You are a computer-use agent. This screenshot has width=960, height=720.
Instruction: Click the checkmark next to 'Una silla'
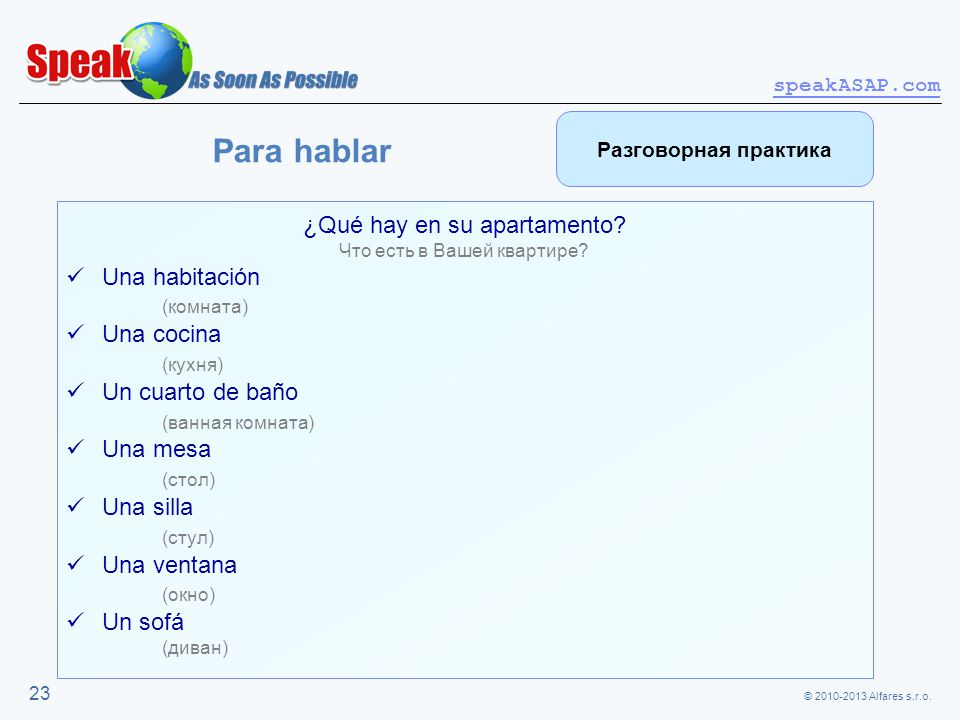(x=75, y=505)
